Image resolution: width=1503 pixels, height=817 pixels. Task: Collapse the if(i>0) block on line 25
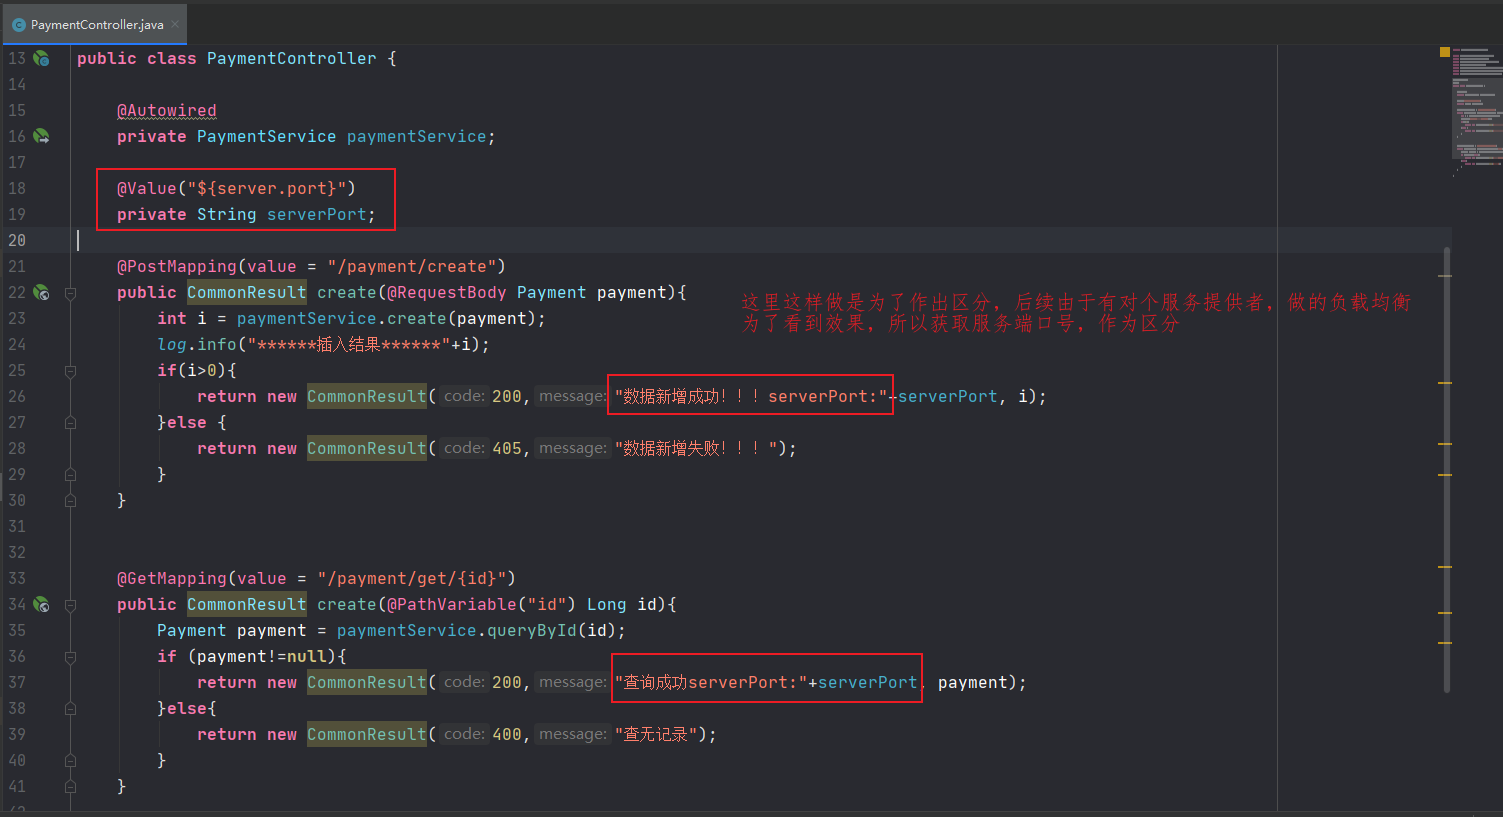(70, 371)
